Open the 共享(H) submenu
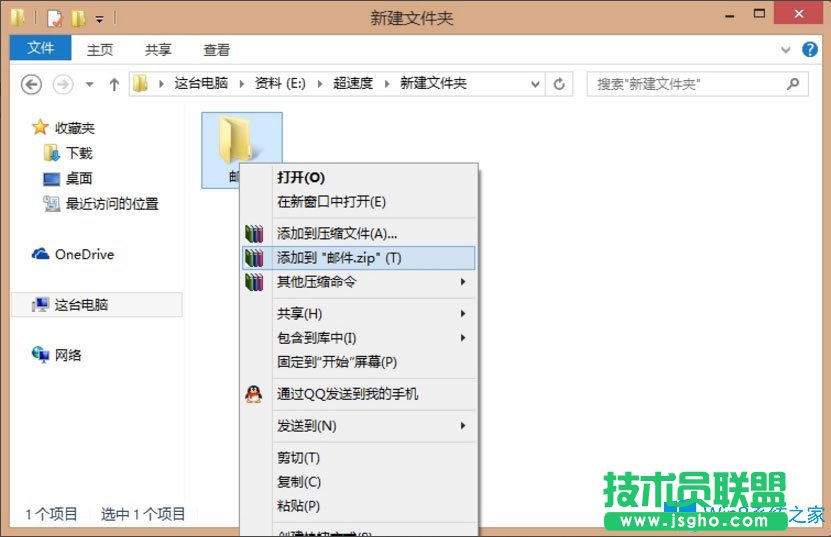This screenshot has height=537, width=831. click(x=359, y=314)
